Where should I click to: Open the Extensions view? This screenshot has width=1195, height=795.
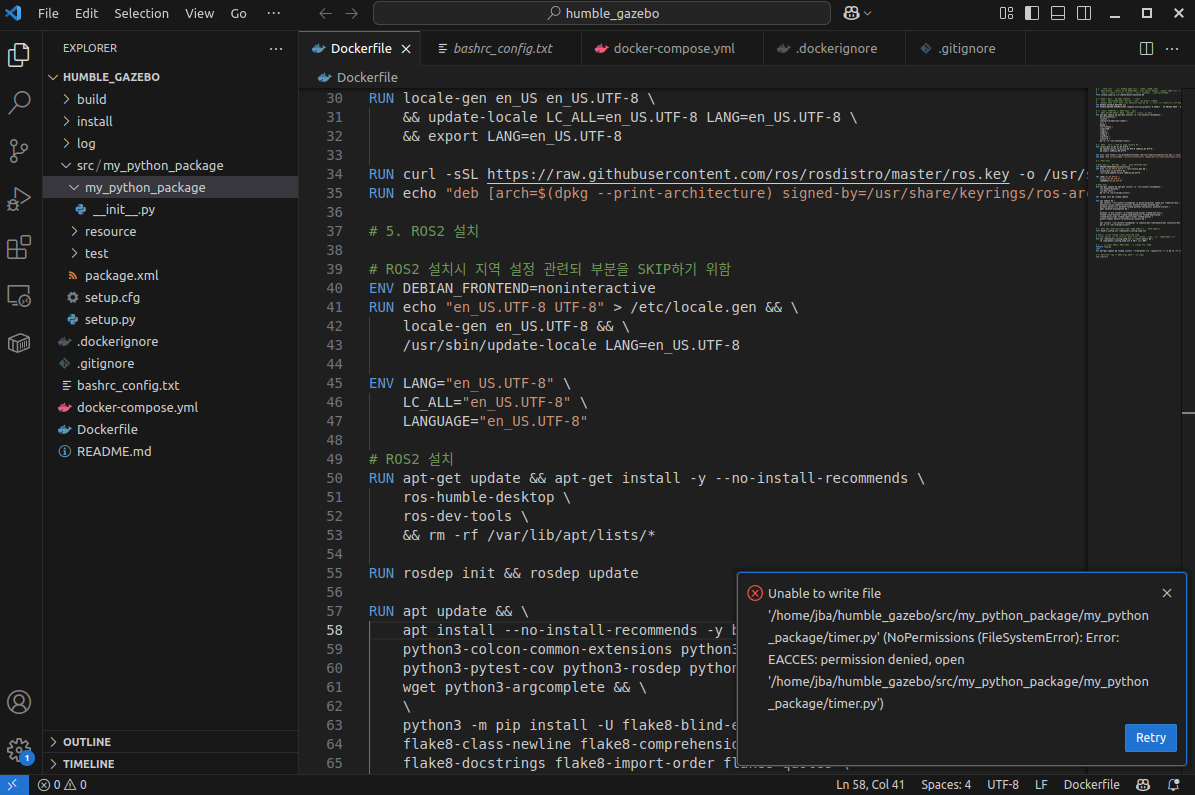tap(19, 247)
